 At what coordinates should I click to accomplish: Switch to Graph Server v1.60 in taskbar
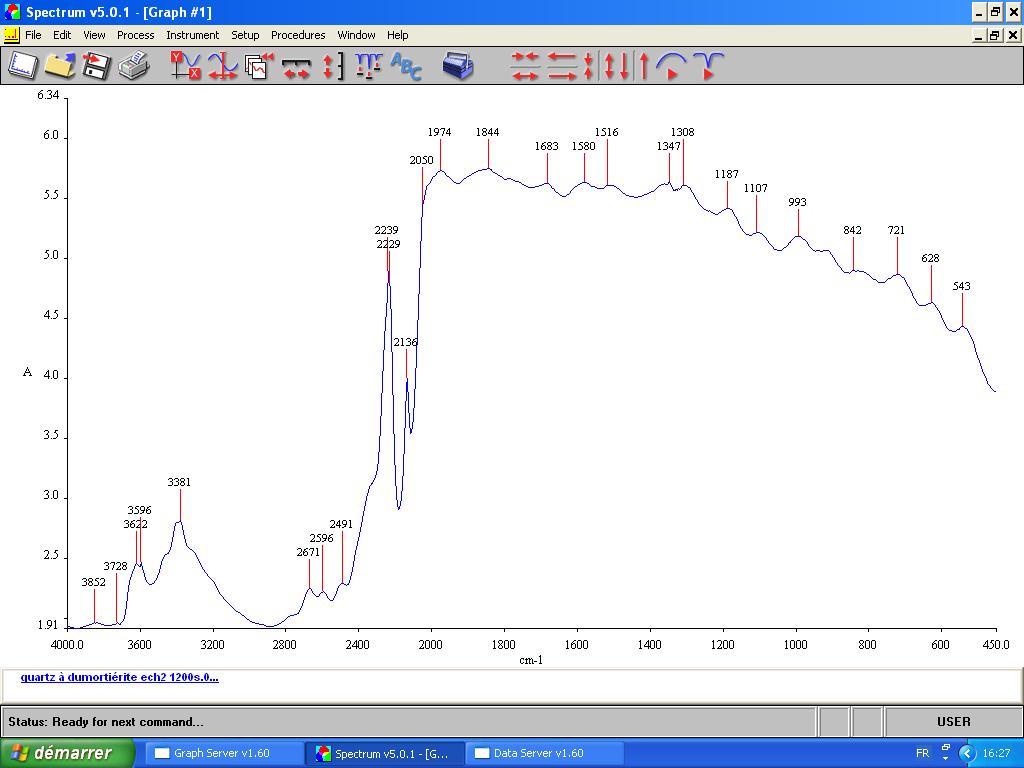pyautogui.click(x=224, y=753)
